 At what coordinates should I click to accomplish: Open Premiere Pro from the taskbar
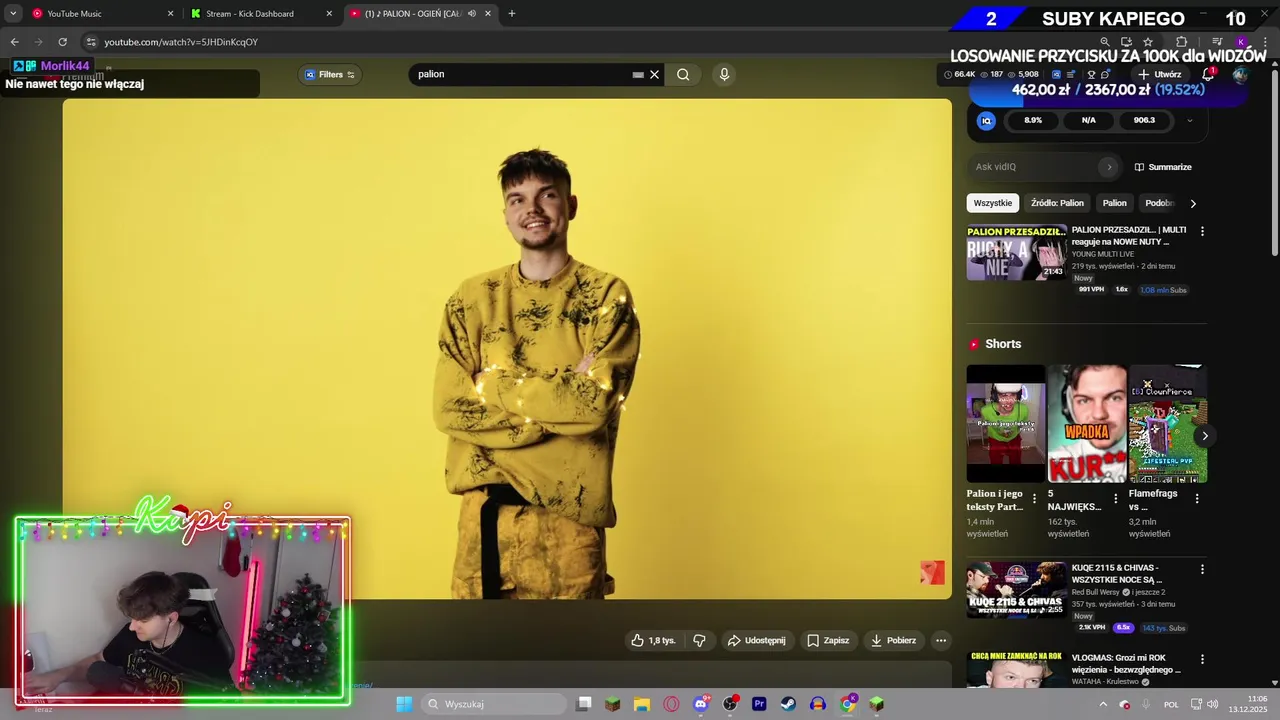(759, 704)
